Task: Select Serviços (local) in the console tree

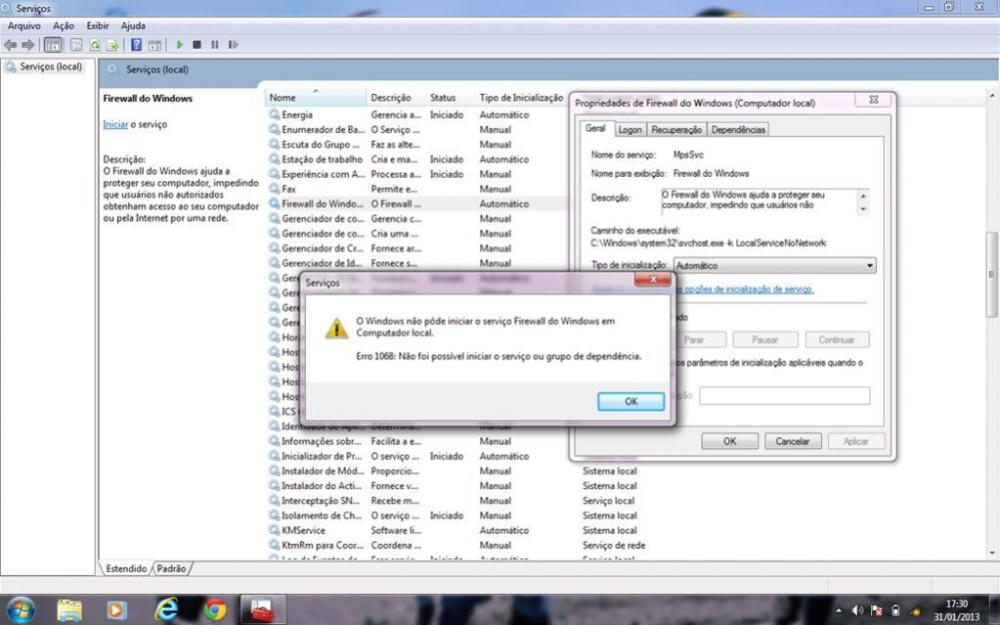Action: (51, 66)
